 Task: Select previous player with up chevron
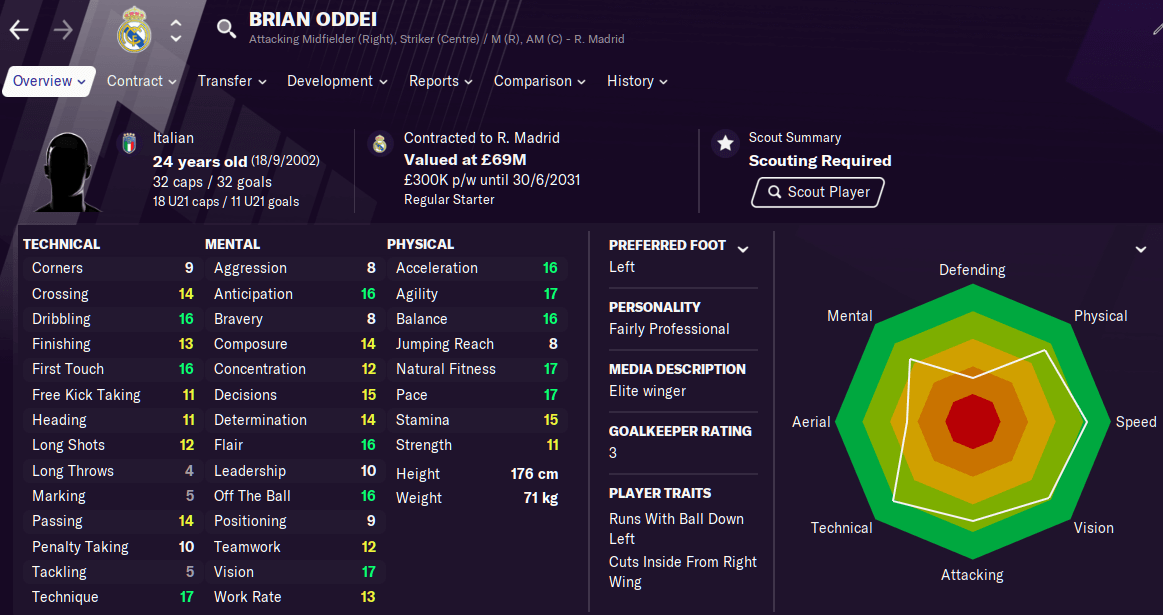click(x=176, y=22)
